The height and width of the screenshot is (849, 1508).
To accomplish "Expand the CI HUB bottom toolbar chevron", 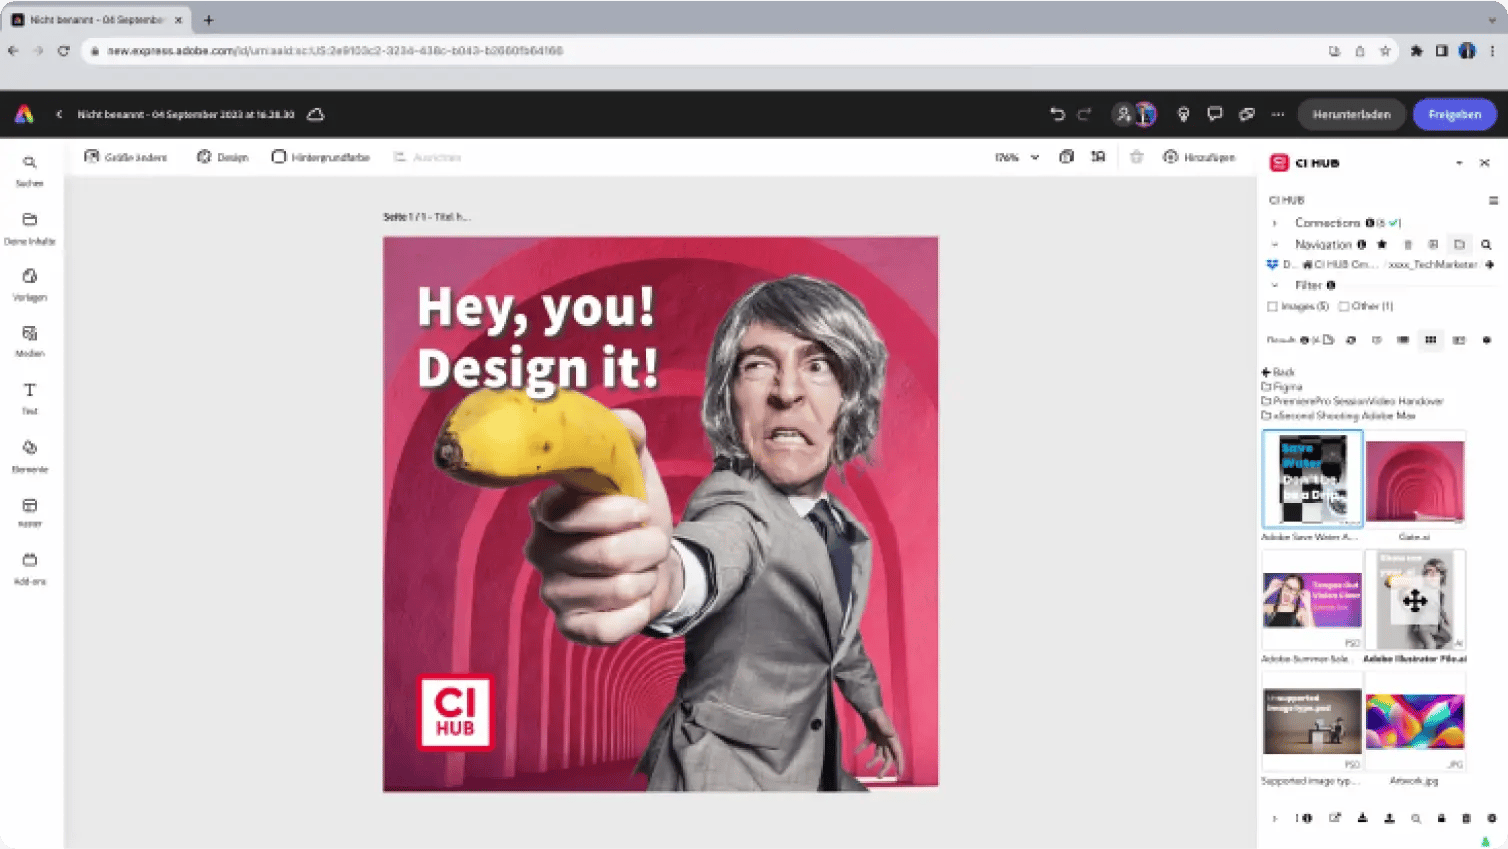I will click(x=1275, y=818).
